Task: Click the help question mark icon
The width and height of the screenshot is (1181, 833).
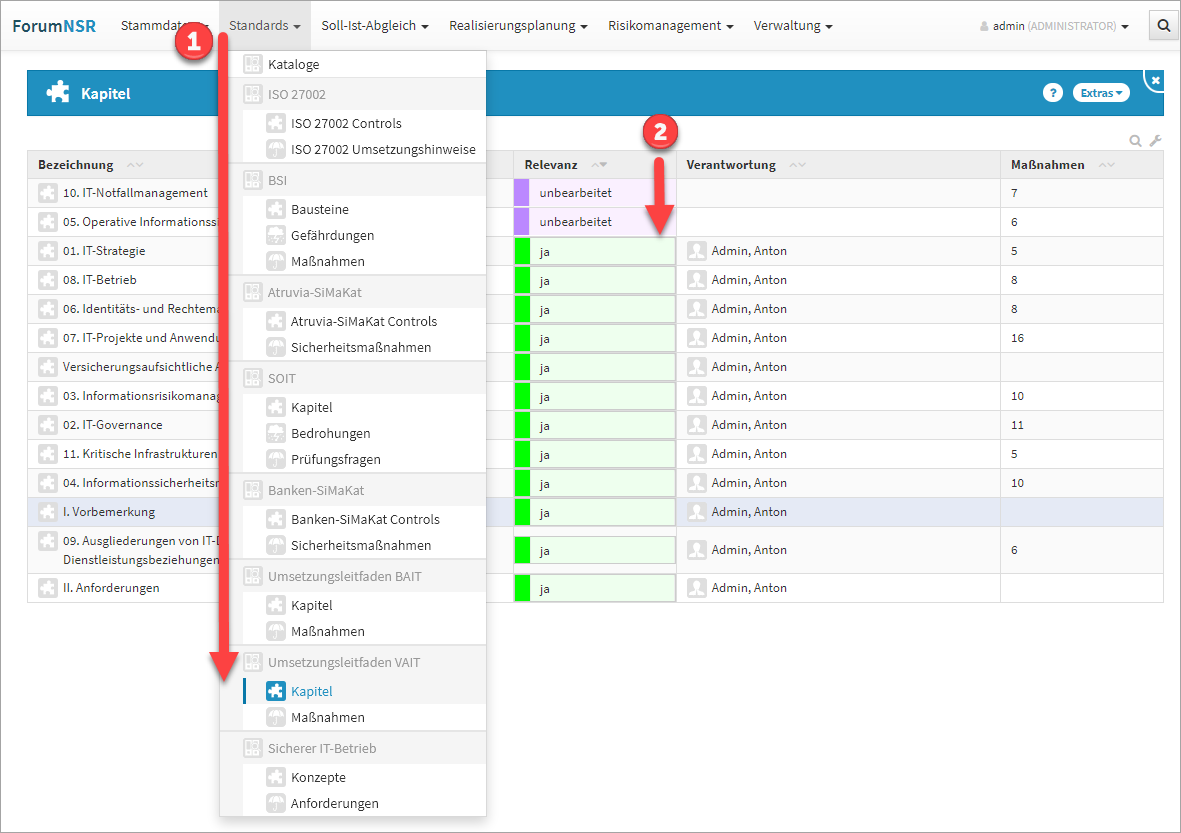Action: point(1052,93)
